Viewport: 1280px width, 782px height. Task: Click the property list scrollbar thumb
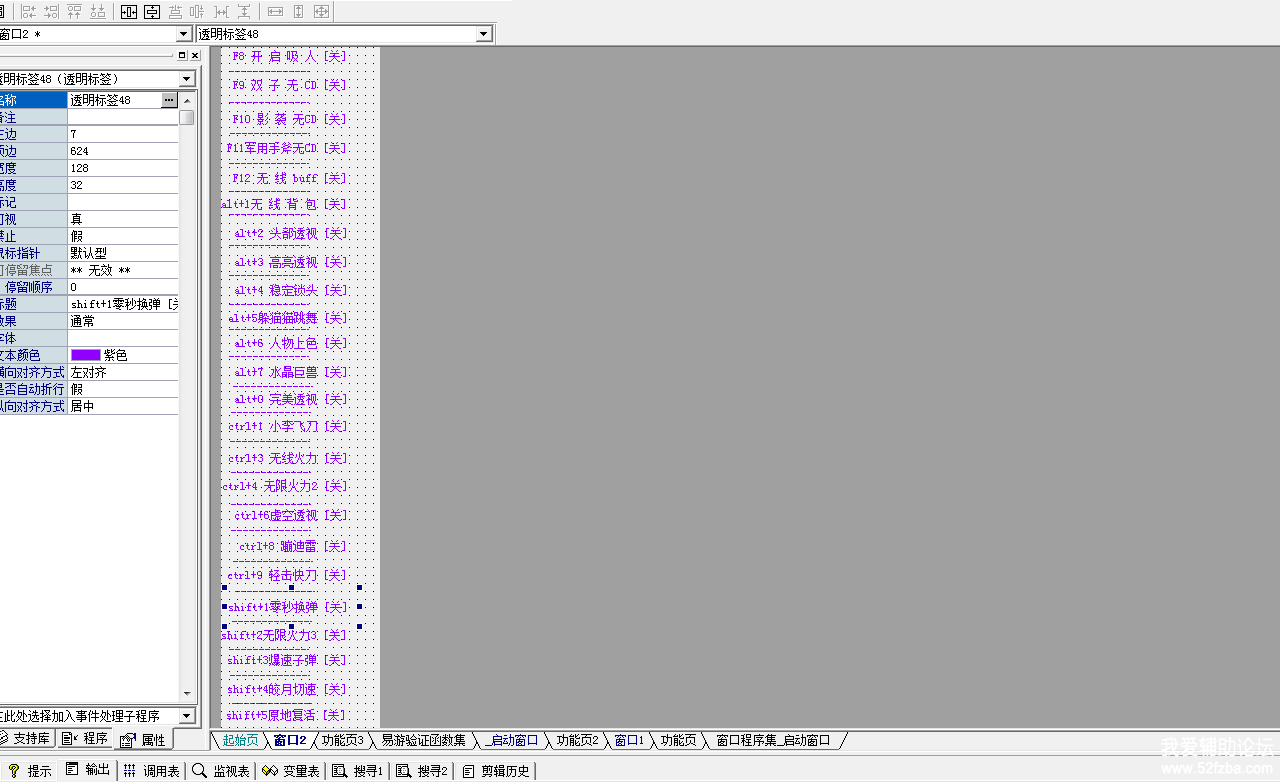(187, 116)
